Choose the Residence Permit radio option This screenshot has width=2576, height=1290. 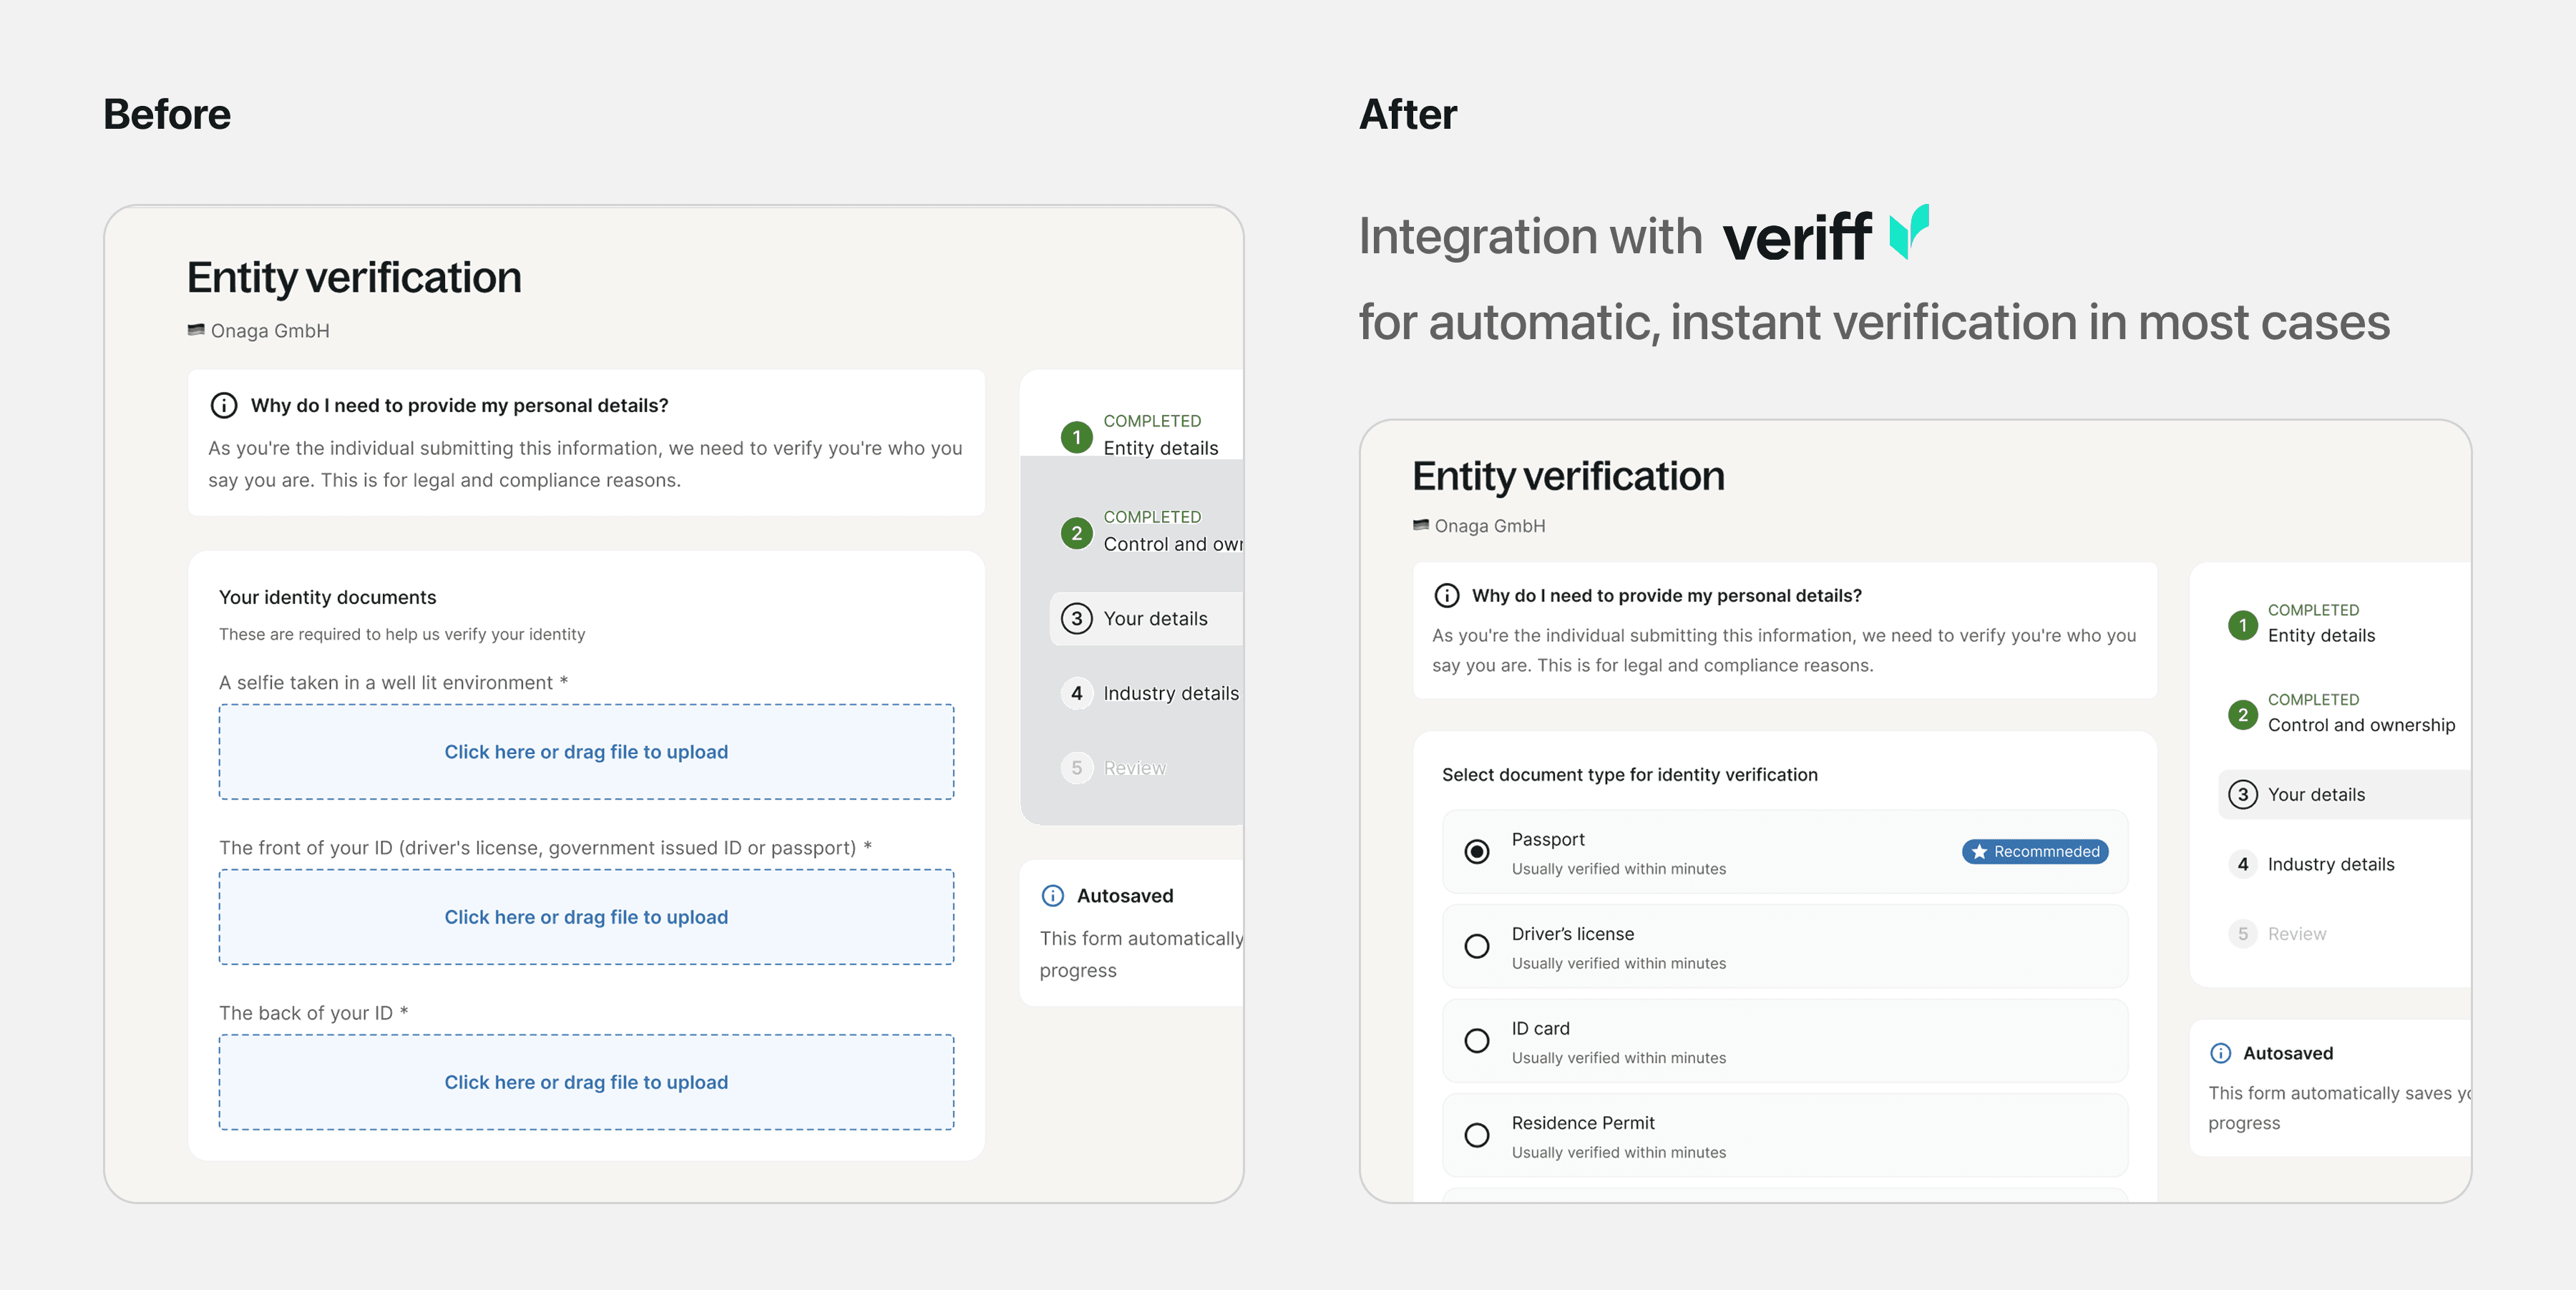tap(1476, 1135)
